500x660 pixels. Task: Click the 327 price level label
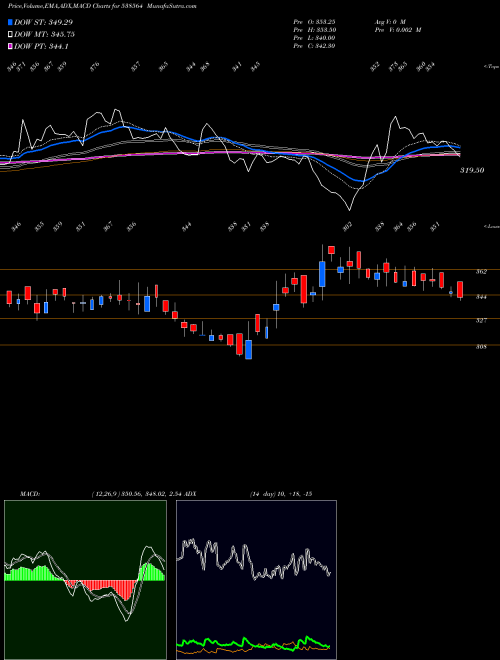pyautogui.click(x=481, y=320)
